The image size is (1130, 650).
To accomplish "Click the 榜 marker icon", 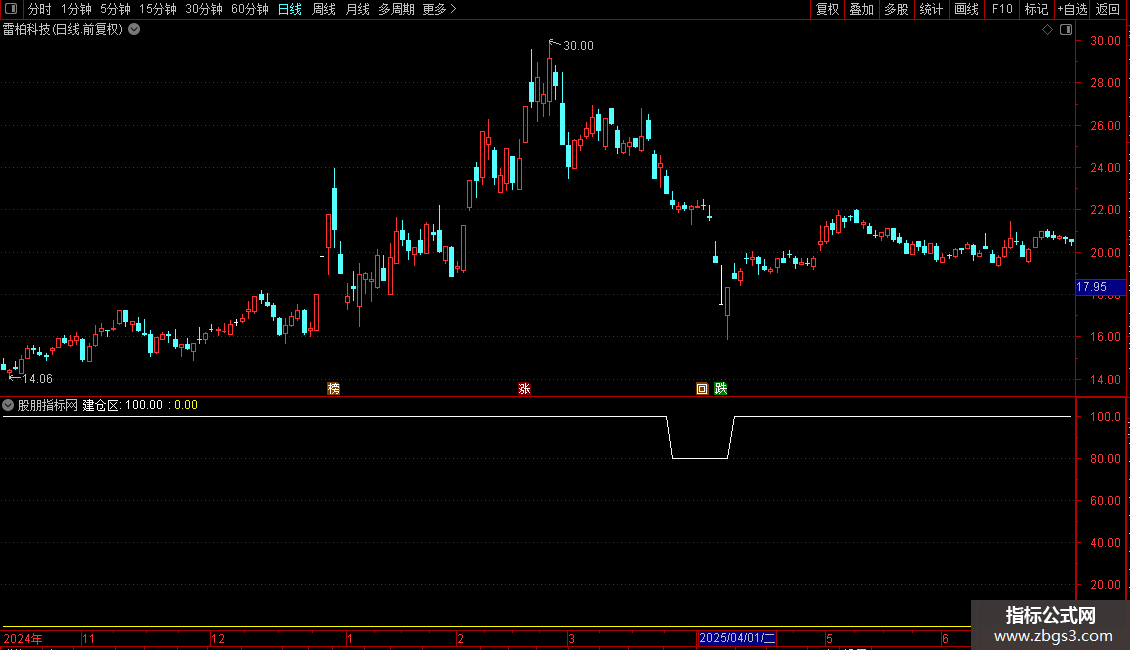I will [334, 389].
